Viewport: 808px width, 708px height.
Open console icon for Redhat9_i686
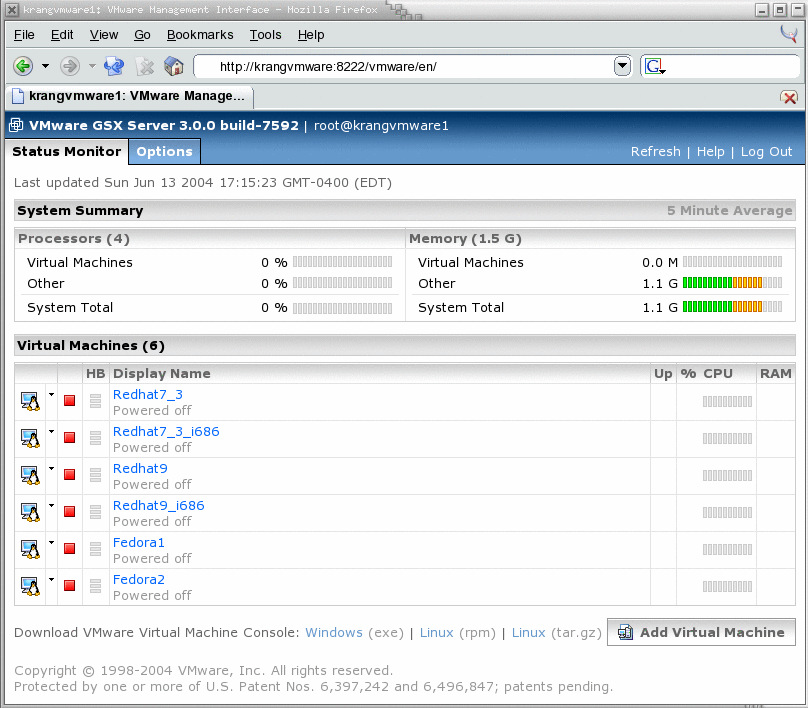point(30,513)
